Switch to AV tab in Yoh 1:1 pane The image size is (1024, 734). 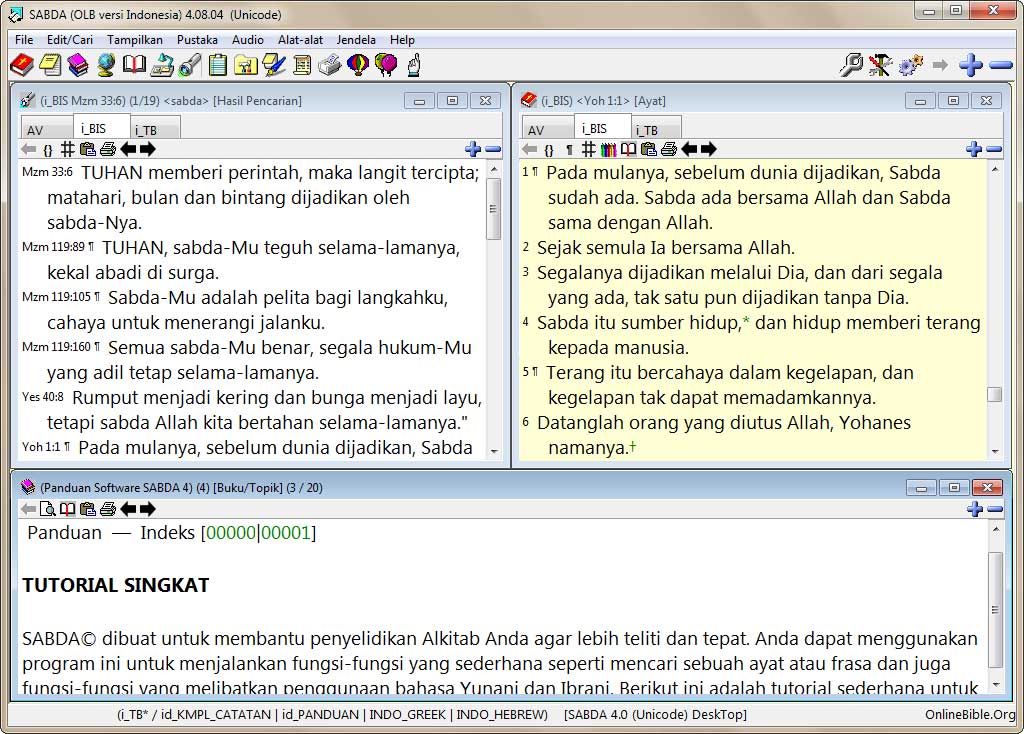tap(536, 130)
